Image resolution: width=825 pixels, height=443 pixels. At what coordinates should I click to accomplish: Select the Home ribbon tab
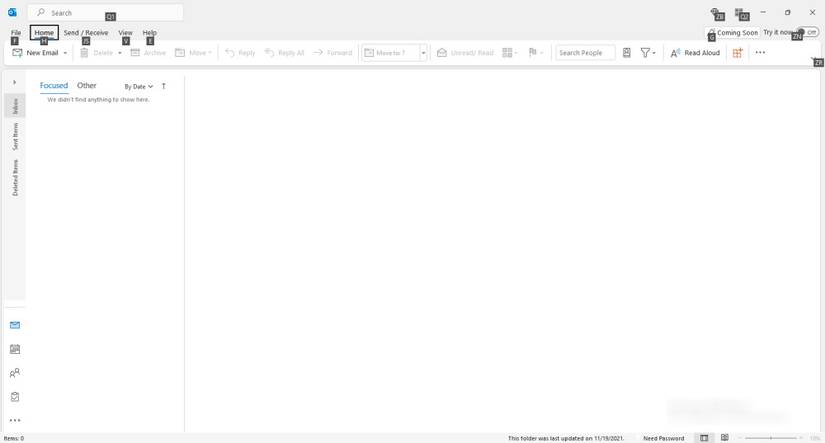click(44, 33)
